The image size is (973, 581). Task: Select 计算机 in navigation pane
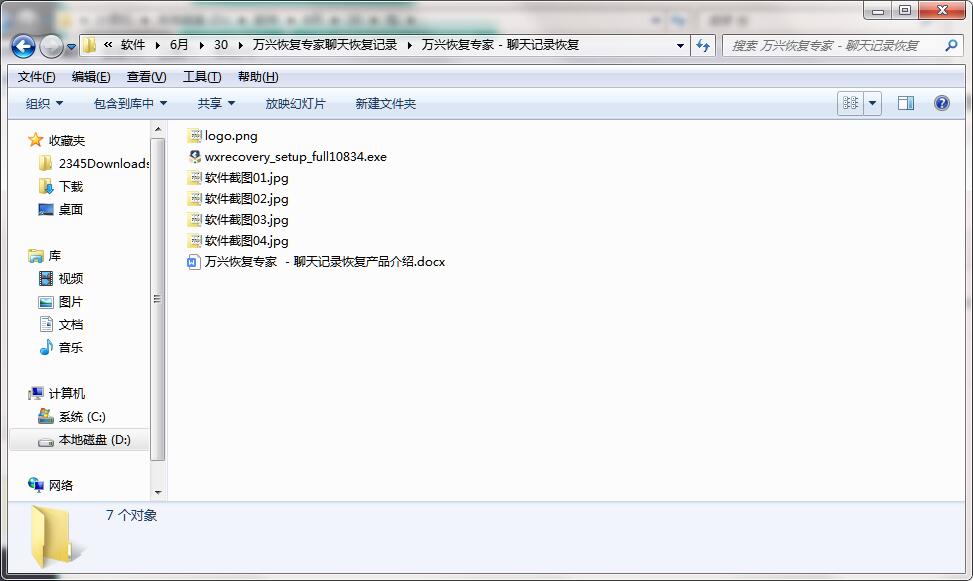click(x=66, y=394)
